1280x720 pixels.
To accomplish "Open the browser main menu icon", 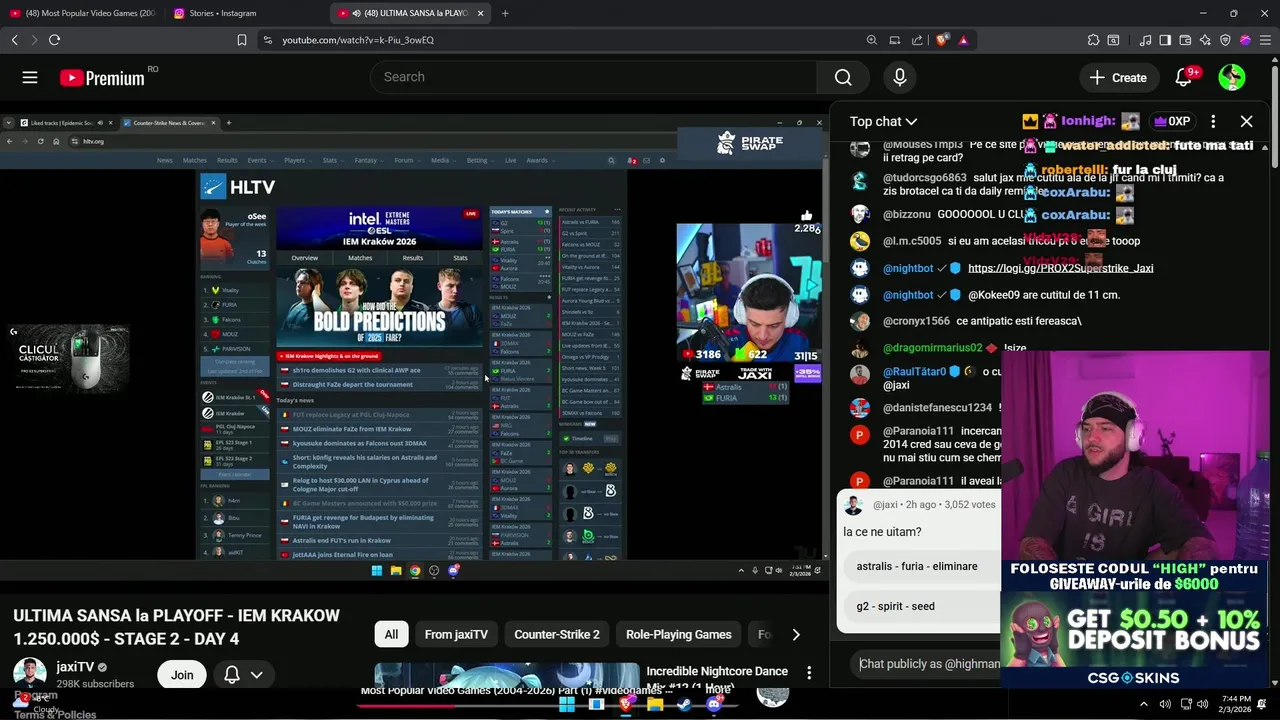I will 1265,40.
